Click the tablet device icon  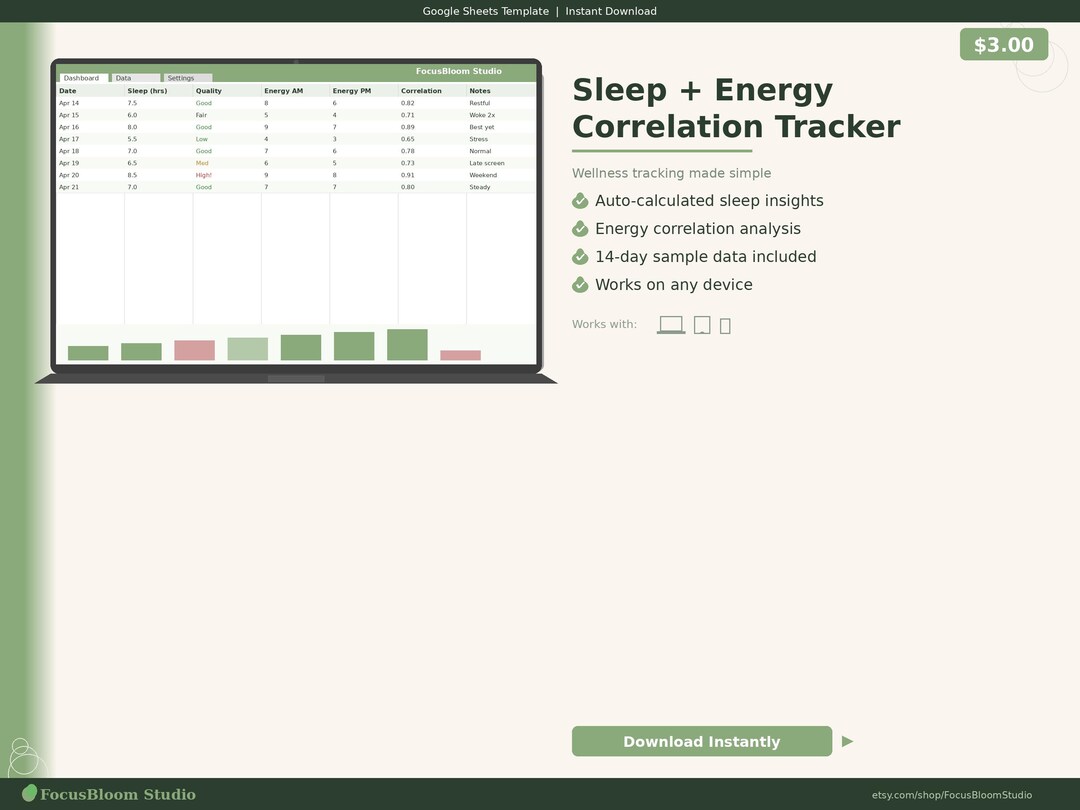[702, 325]
